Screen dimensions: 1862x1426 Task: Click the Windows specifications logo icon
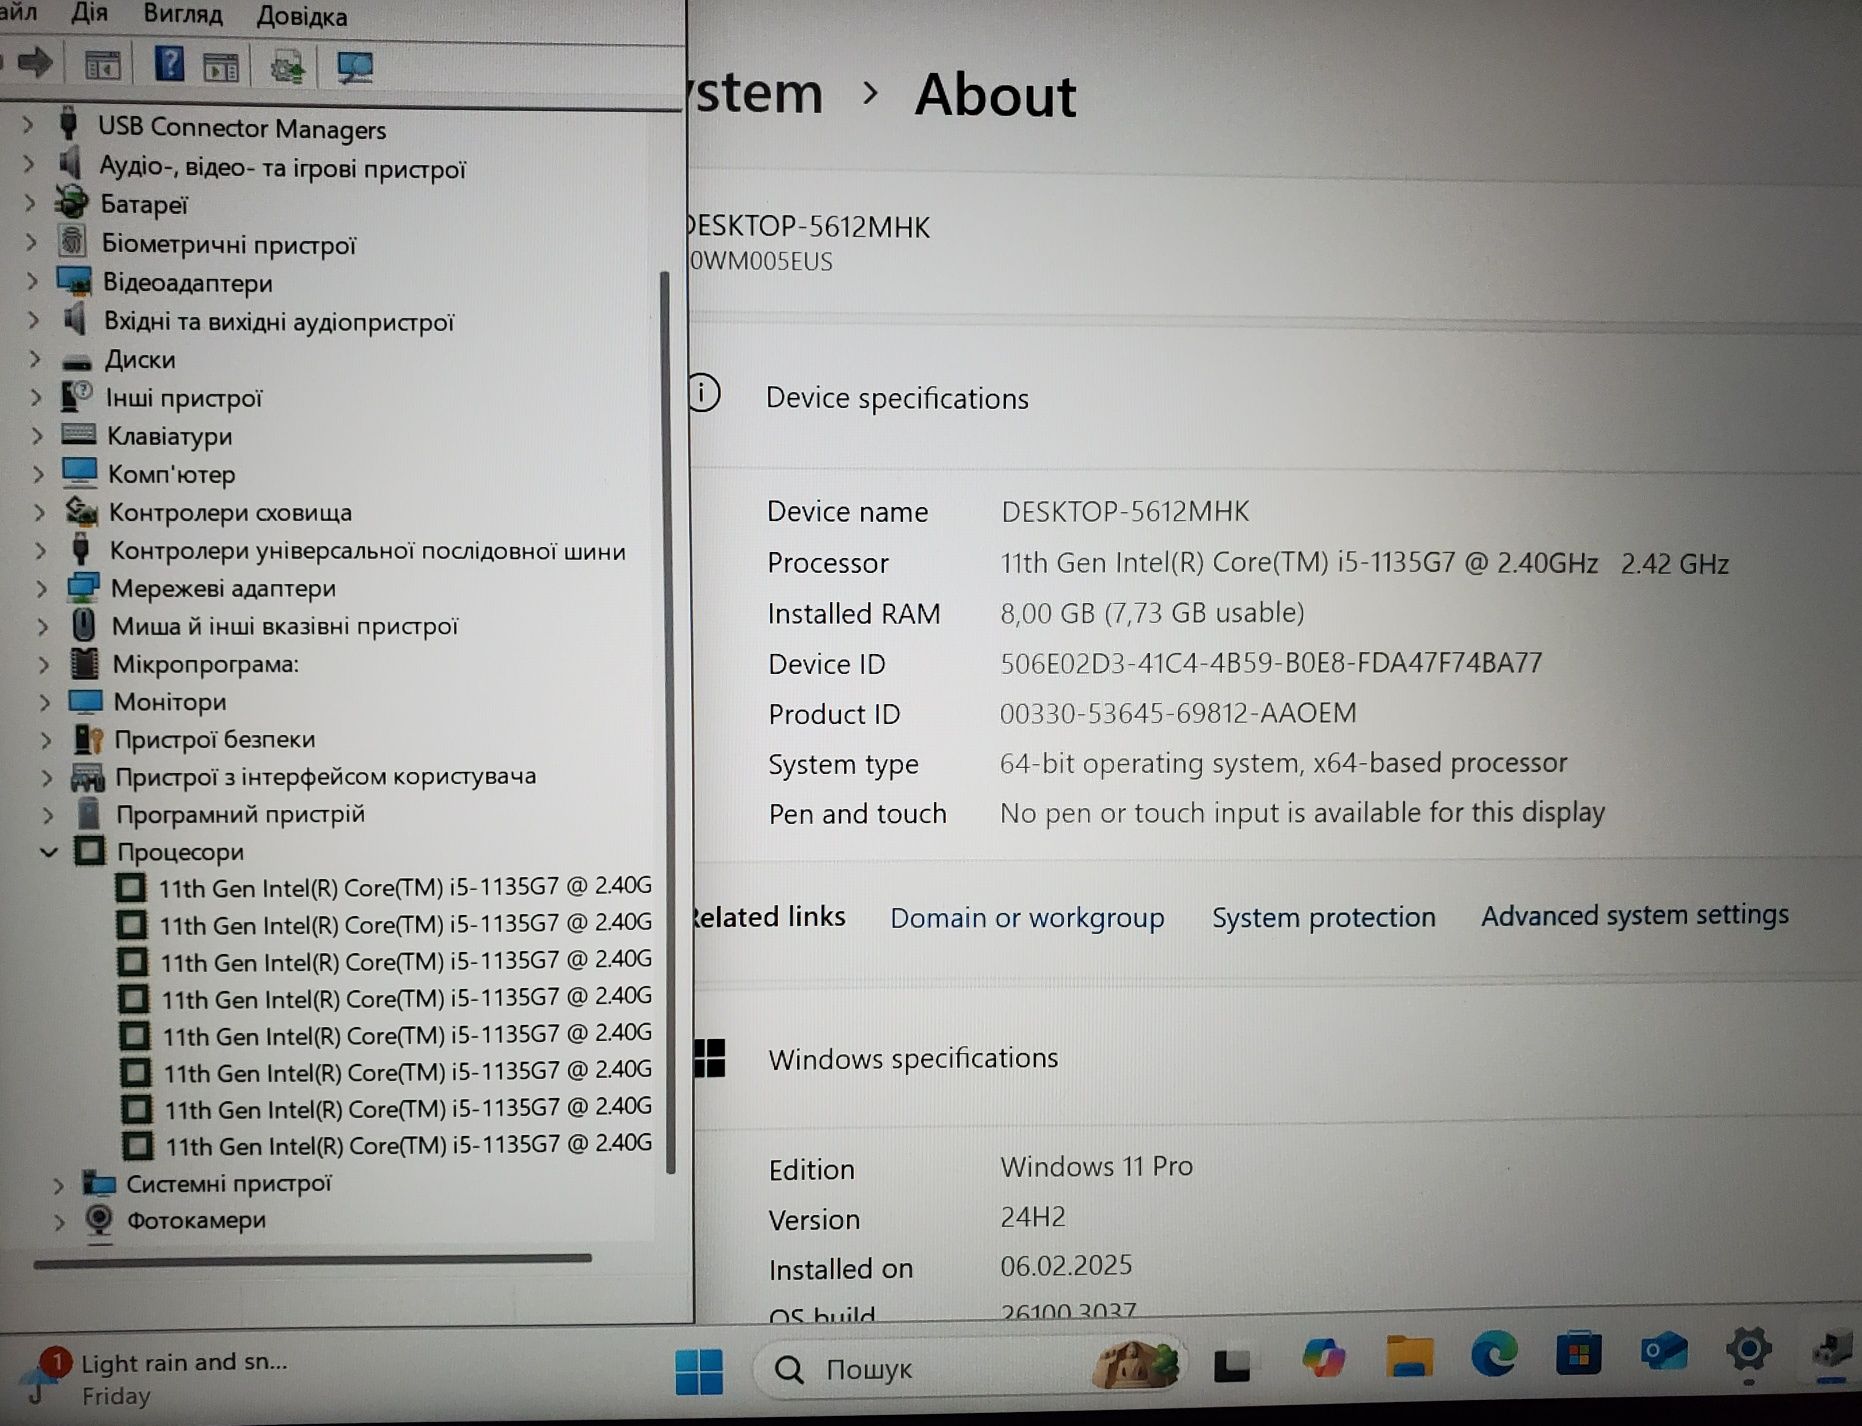tap(709, 1058)
